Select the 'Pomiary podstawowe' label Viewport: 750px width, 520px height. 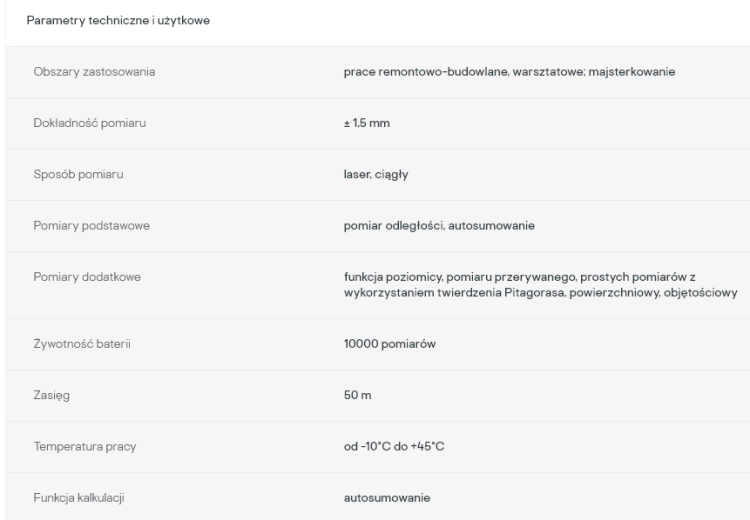tap(91, 225)
